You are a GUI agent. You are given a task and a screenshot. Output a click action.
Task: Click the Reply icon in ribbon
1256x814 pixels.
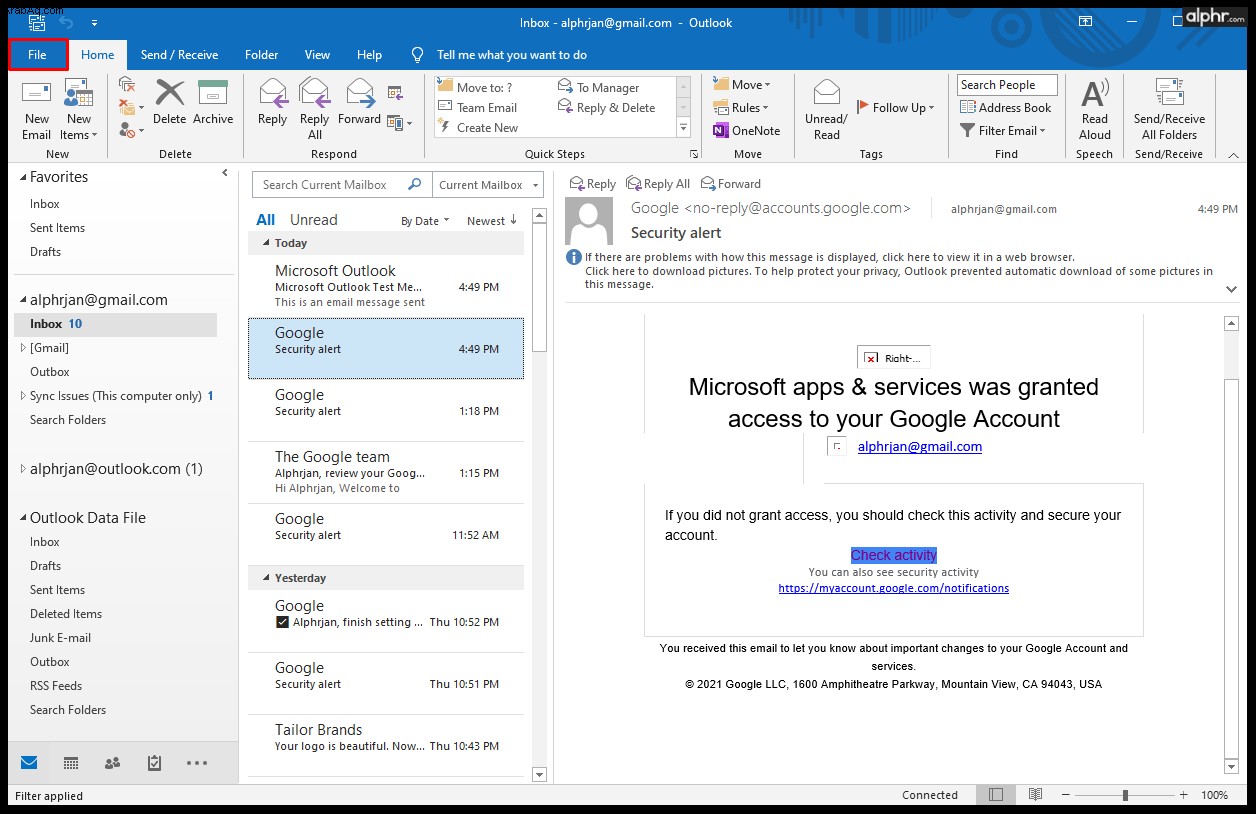273,93
